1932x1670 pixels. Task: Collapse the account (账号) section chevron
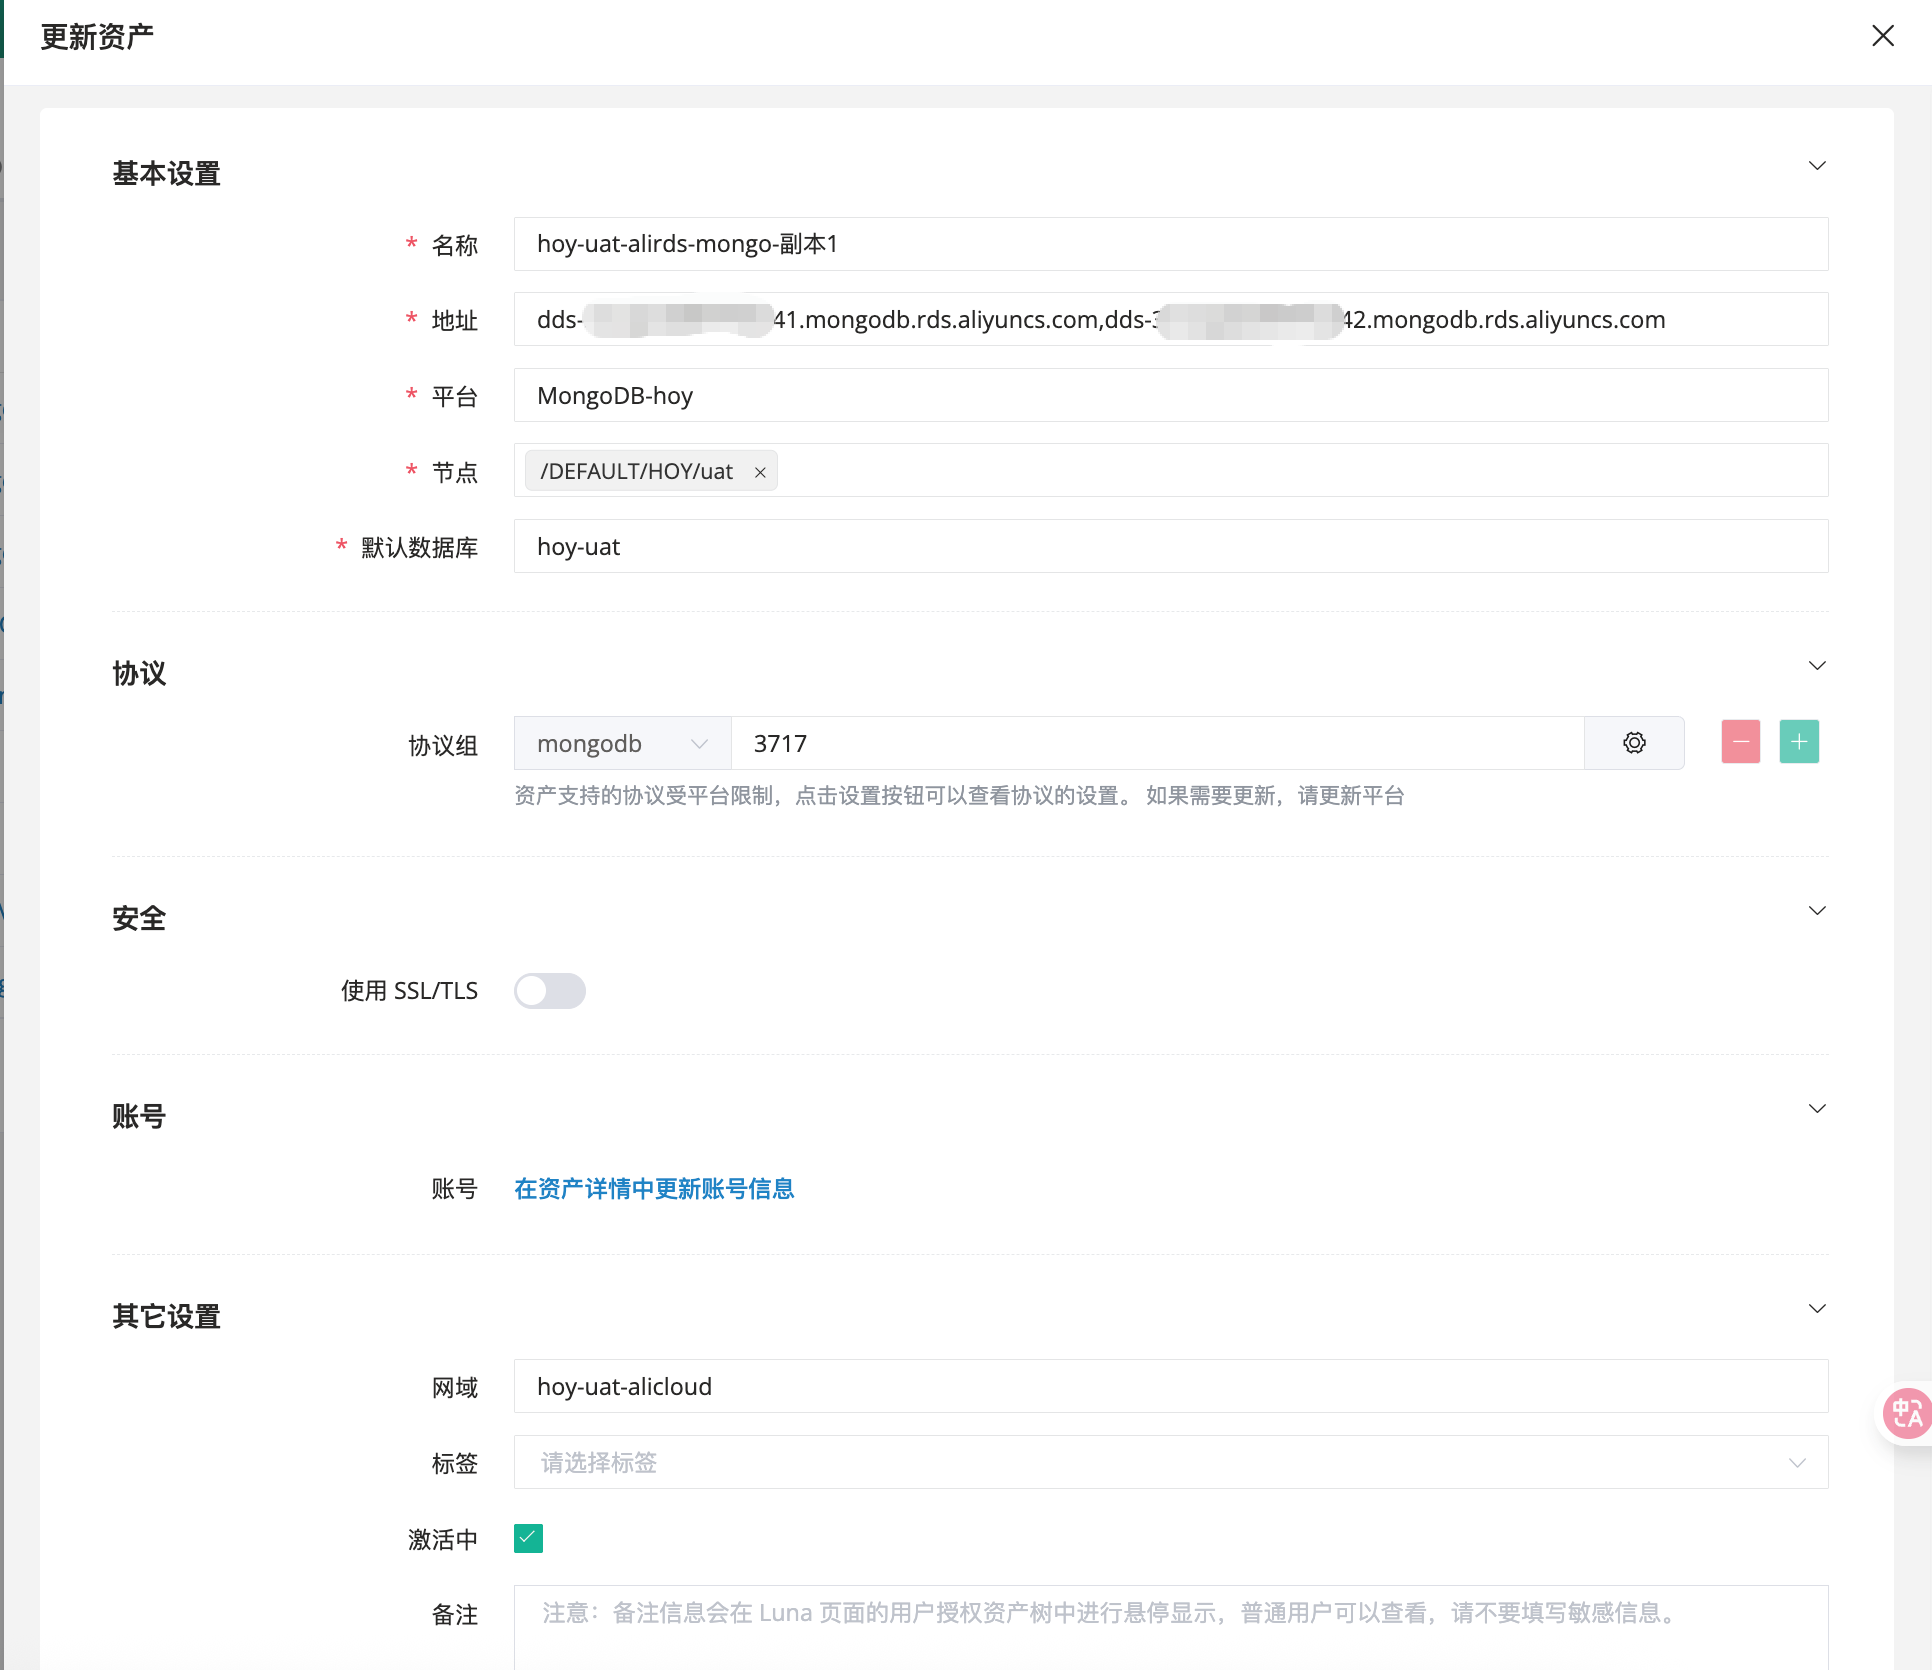coord(1817,1109)
